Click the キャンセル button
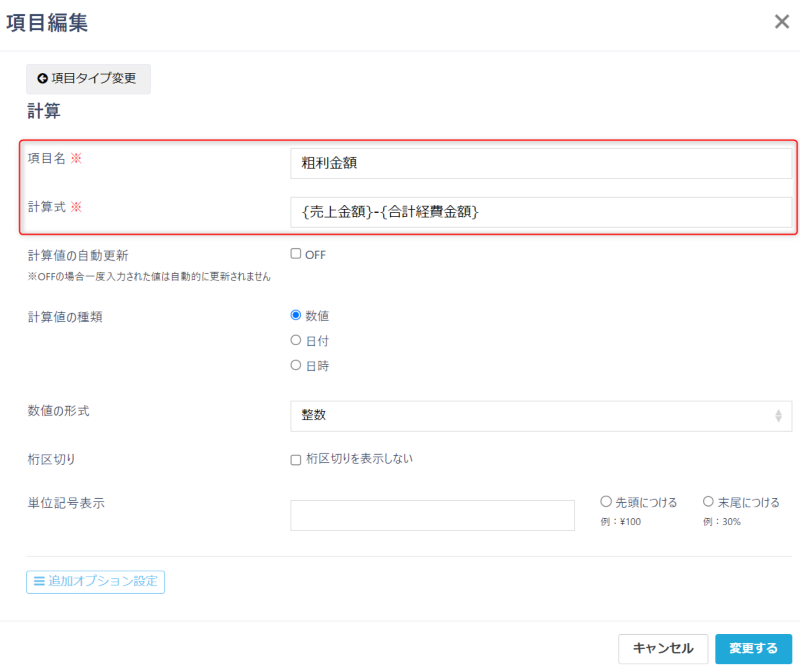The height and width of the screenshot is (672, 800). click(x=662, y=648)
